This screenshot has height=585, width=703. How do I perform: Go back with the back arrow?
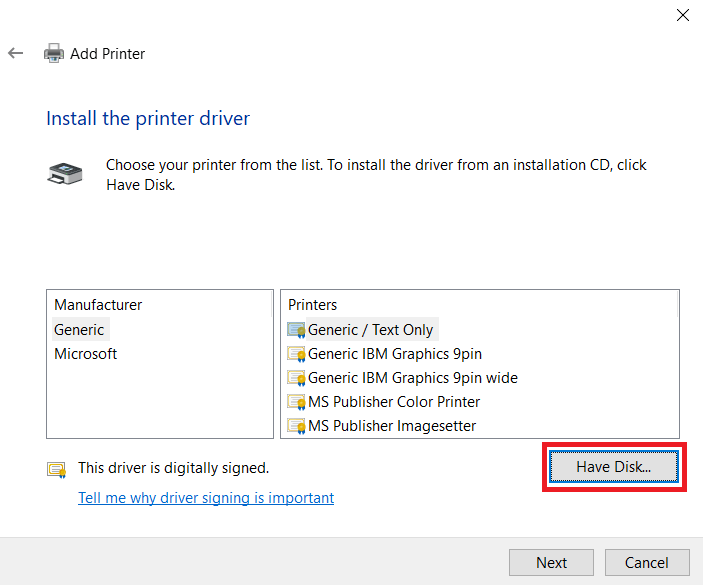16,53
